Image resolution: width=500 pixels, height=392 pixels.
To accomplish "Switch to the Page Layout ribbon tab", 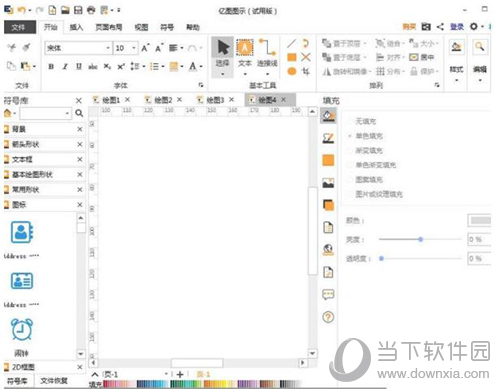I will (x=109, y=27).
